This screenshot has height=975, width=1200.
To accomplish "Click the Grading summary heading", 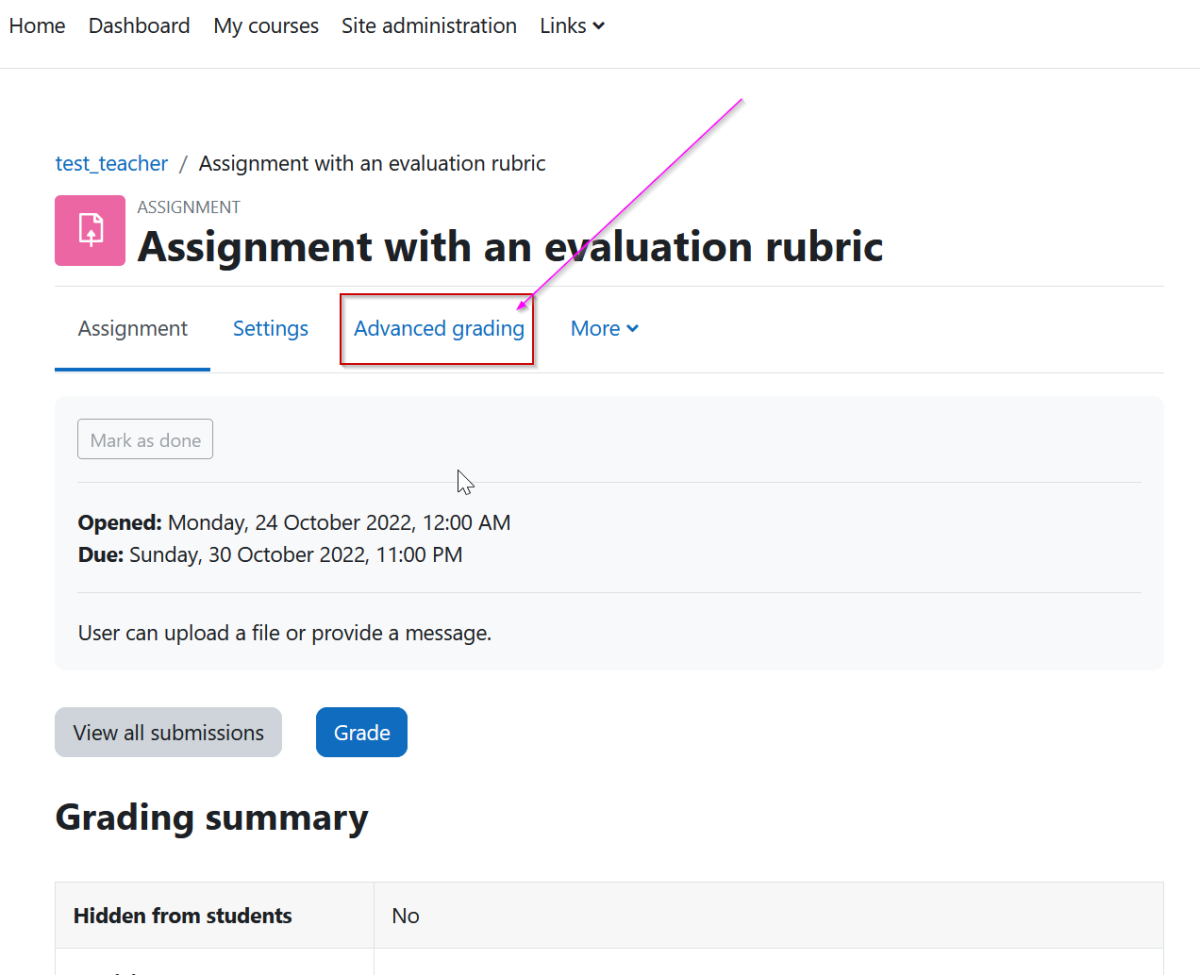I will [211, 817].
